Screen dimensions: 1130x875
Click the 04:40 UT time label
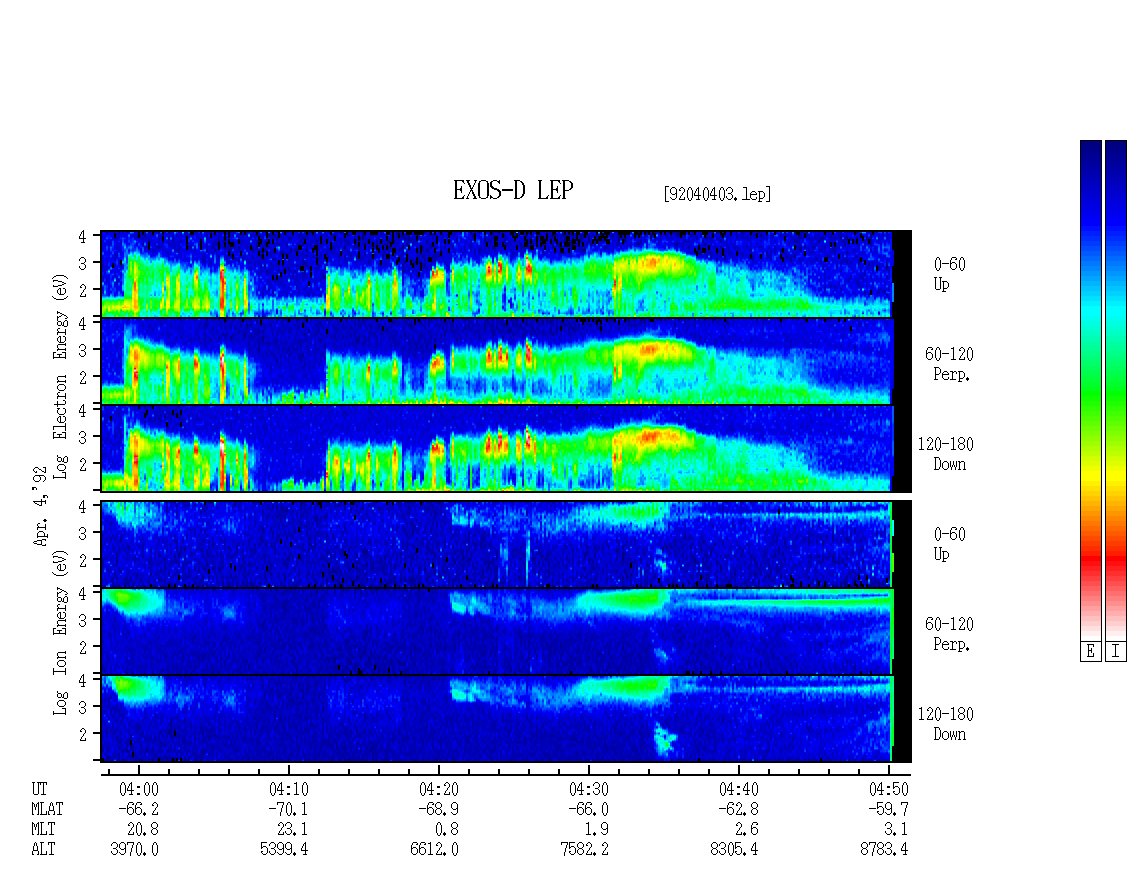(x=738, y=789)
